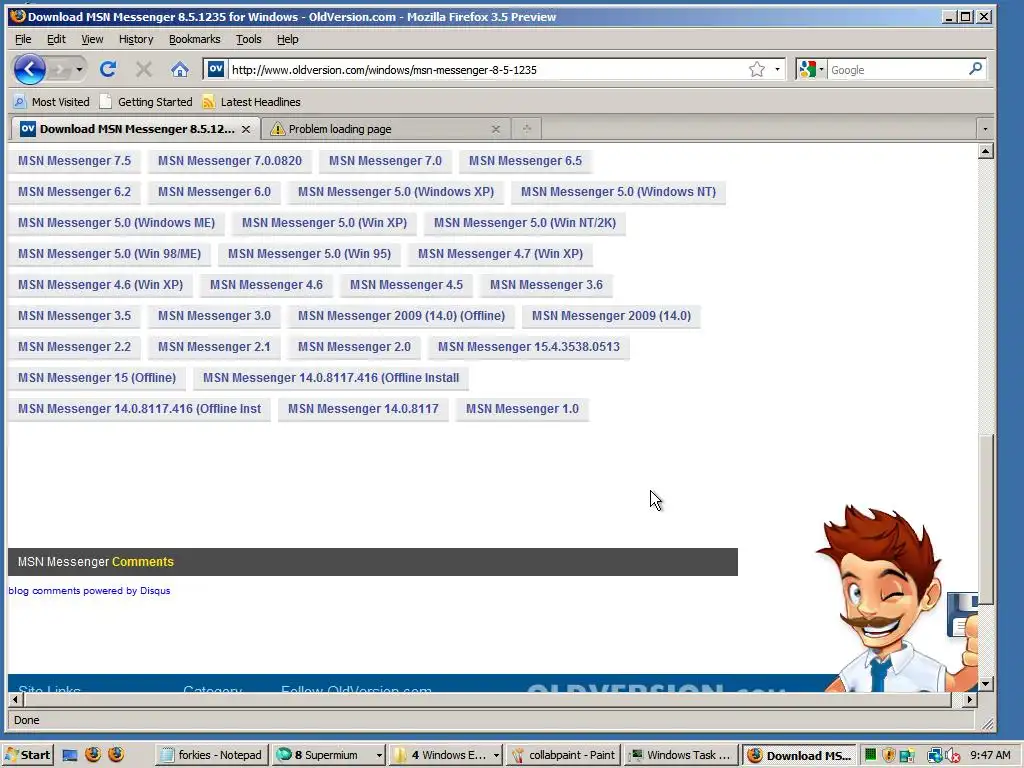
Task: Switch to collabpaint - Paint taskbar button
Action: coord(564,756)
